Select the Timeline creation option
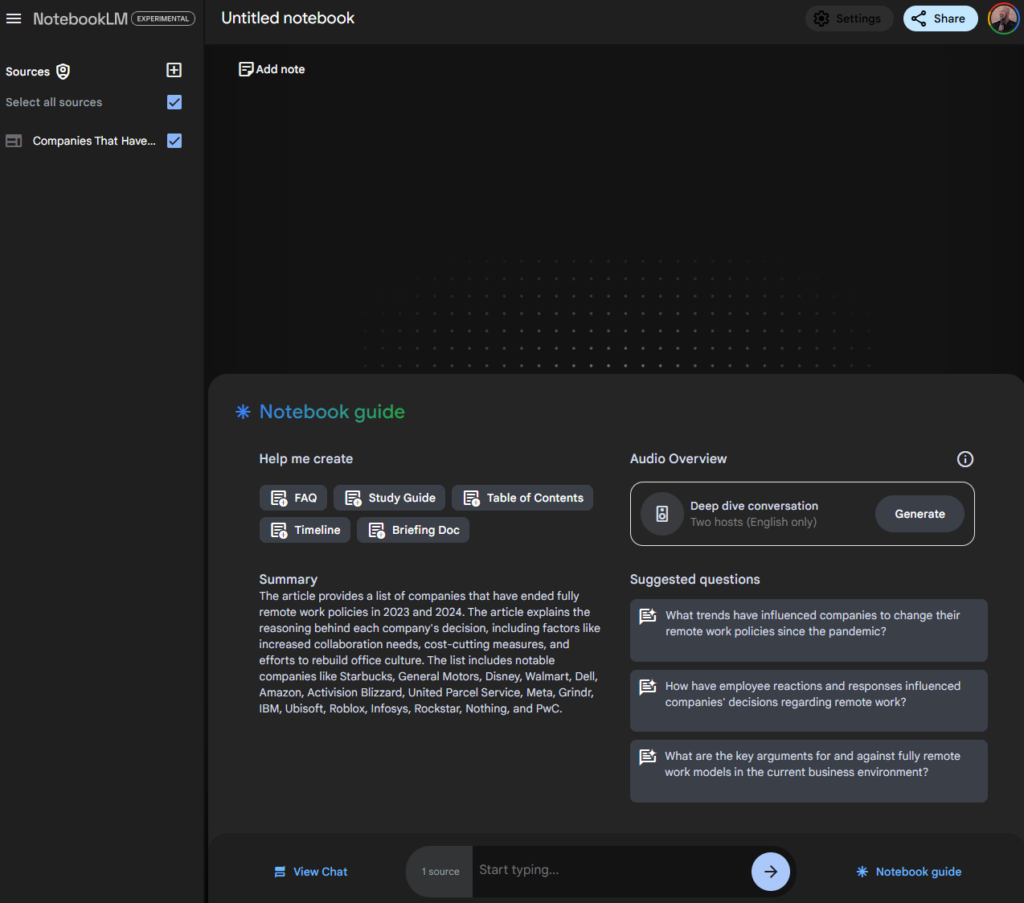This screenshot has width=1024, height=903. 304,530
